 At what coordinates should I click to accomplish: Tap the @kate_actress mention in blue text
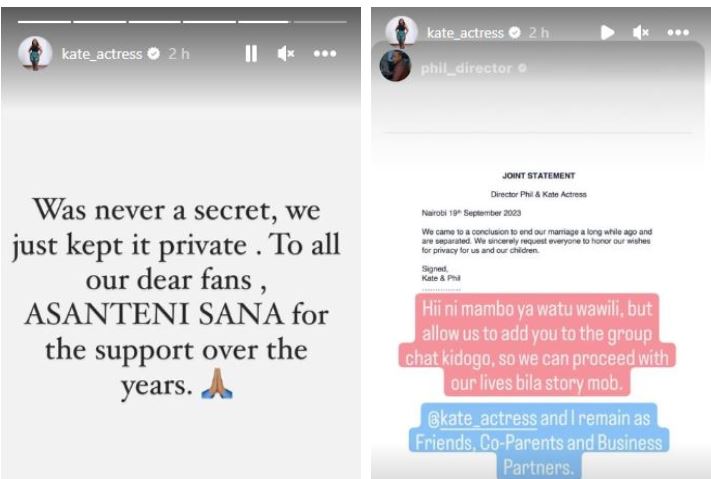[482, 418]
